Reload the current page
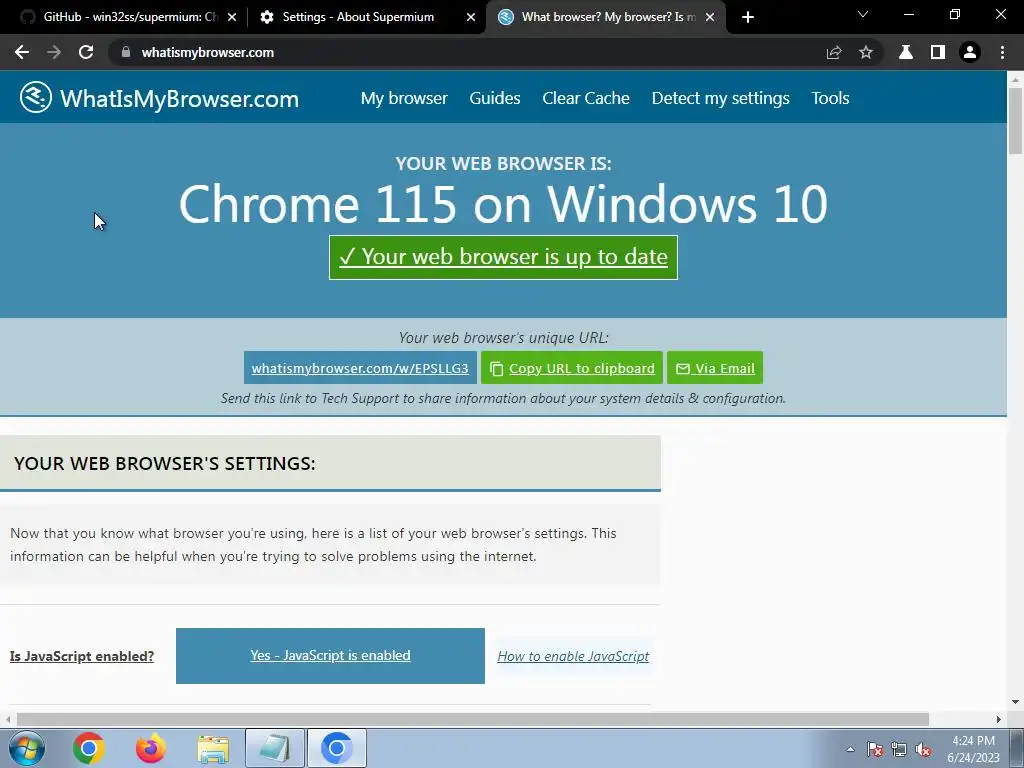Screen dimensions: 1024x768 [86, 52]
